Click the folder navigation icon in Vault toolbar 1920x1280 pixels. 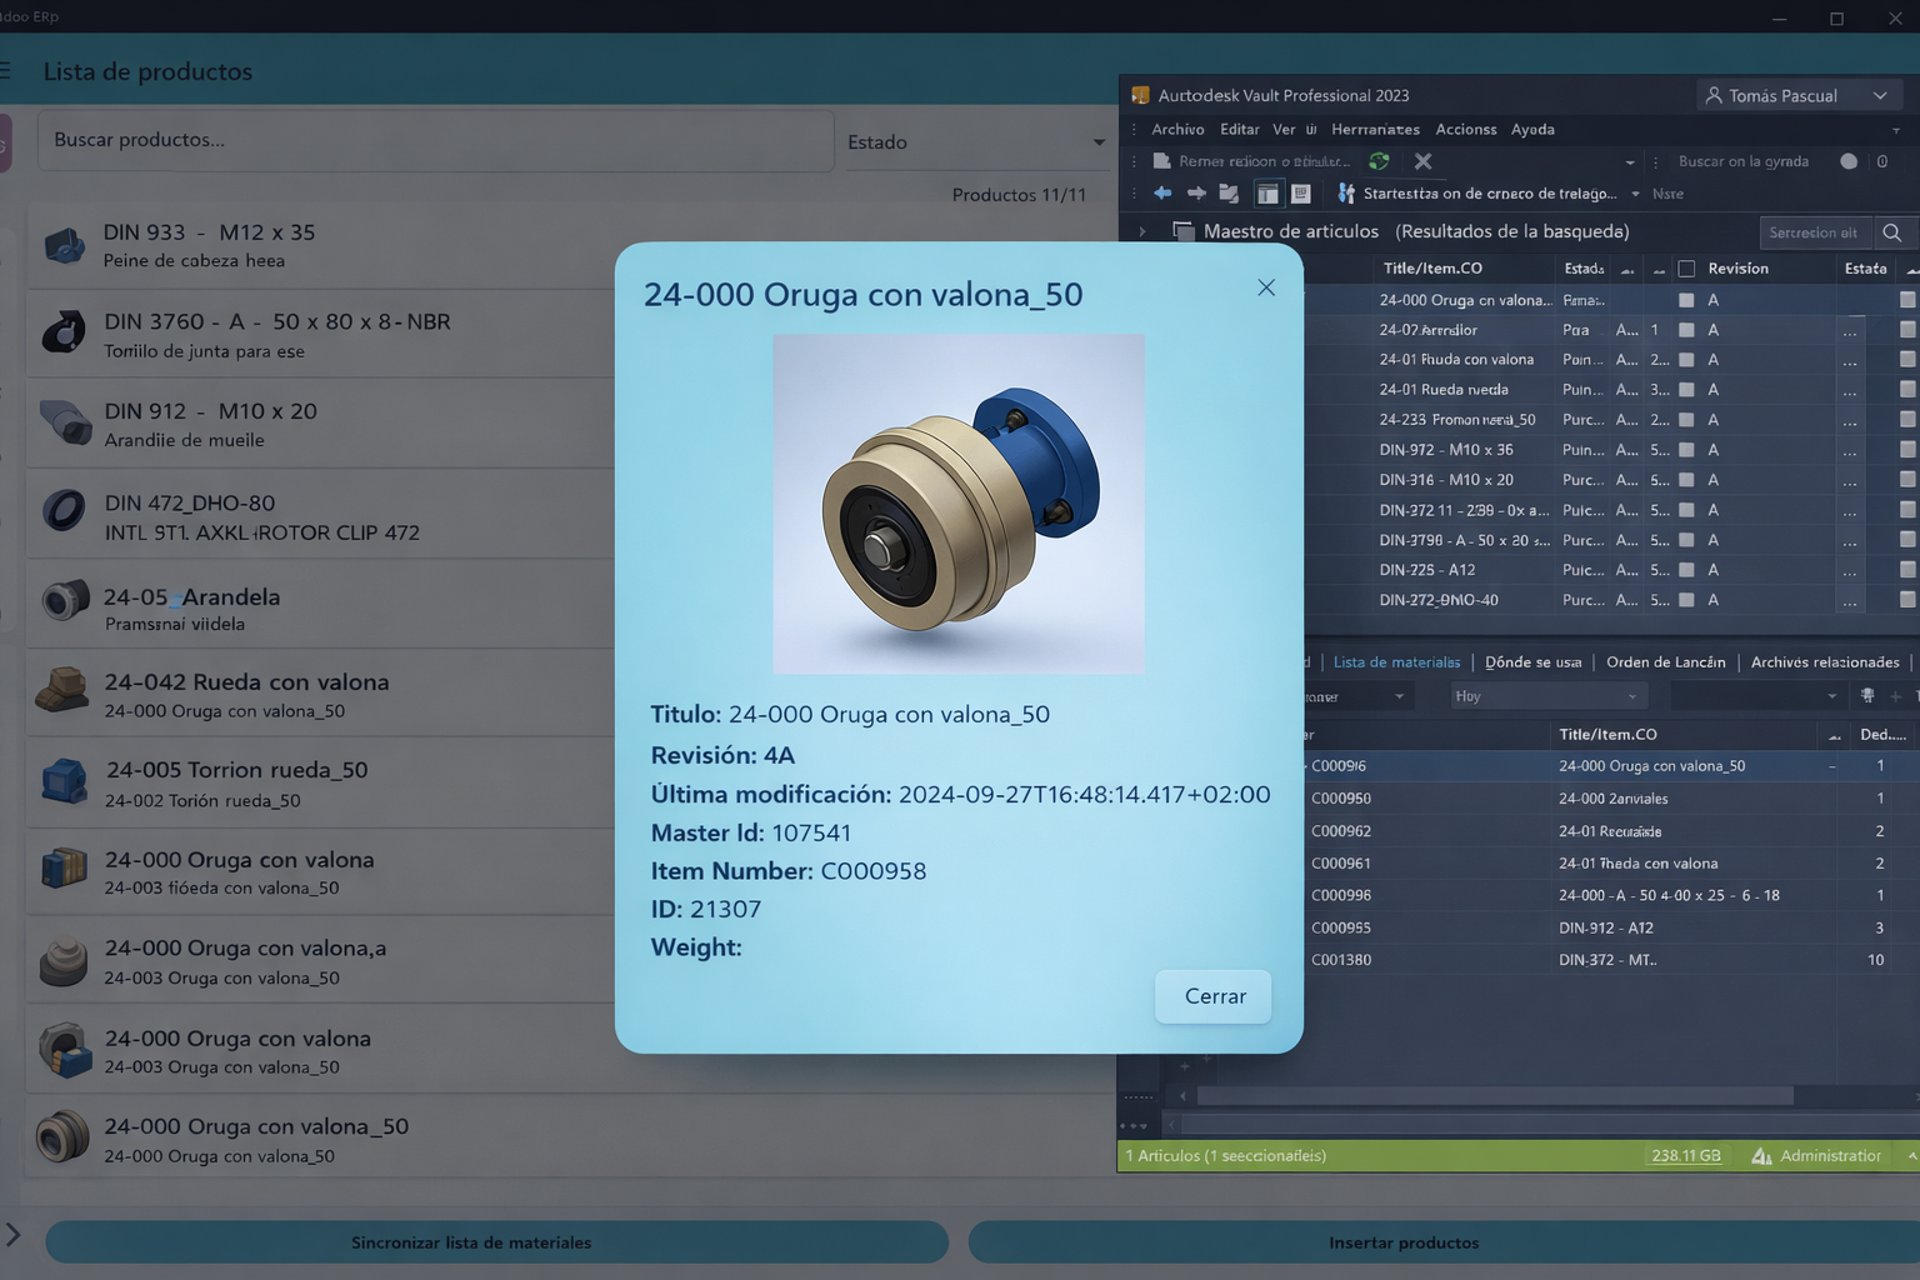pyautogui.click(x=1229, y=193)
